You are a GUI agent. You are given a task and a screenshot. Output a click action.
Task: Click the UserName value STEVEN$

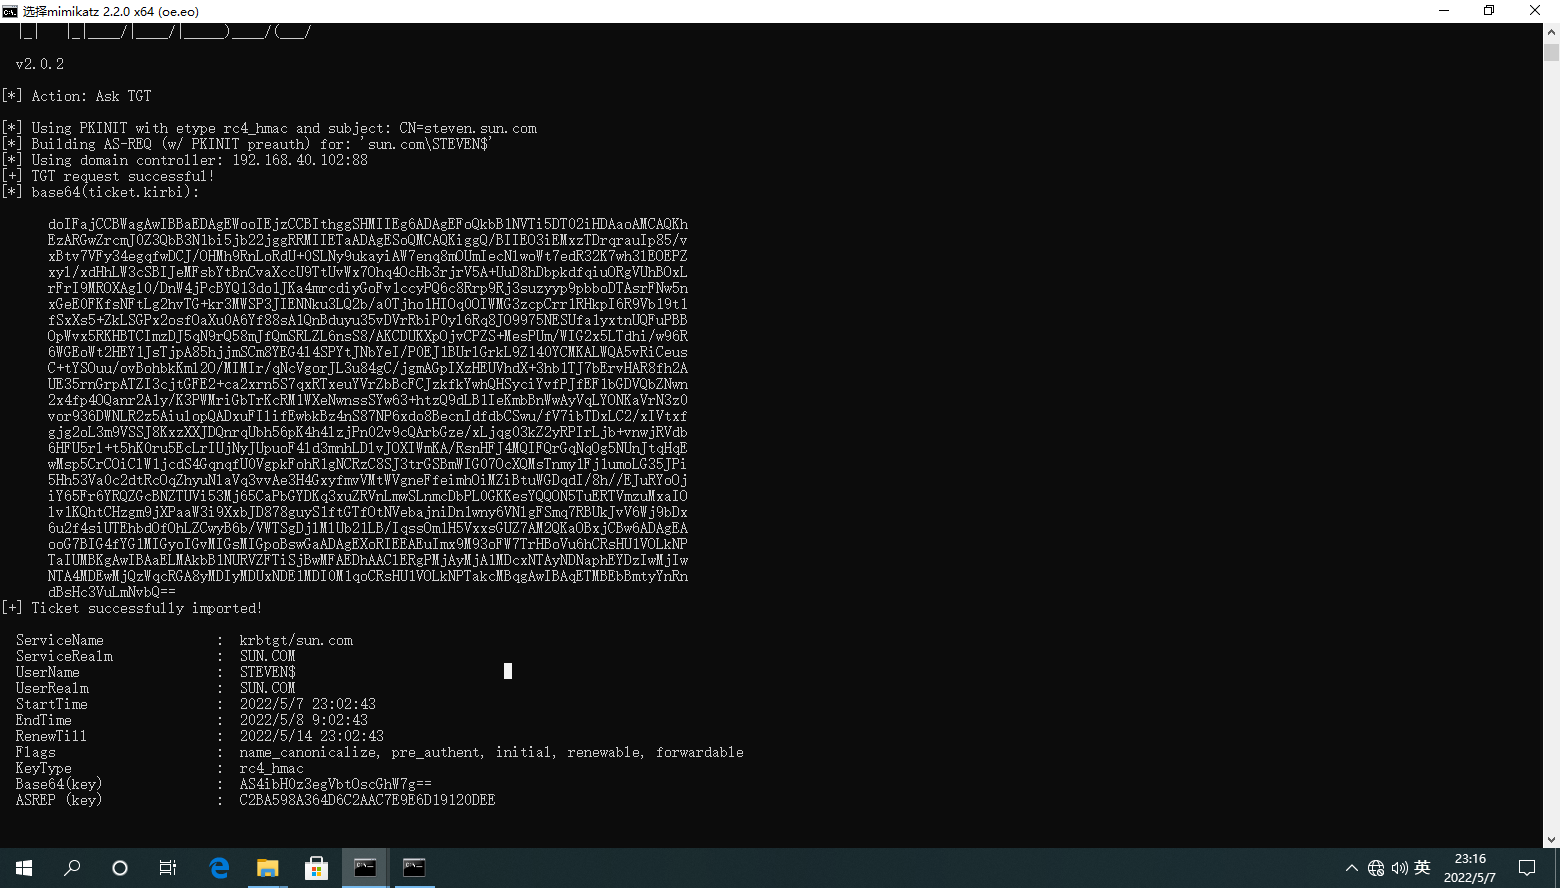(x=268, y=672)
